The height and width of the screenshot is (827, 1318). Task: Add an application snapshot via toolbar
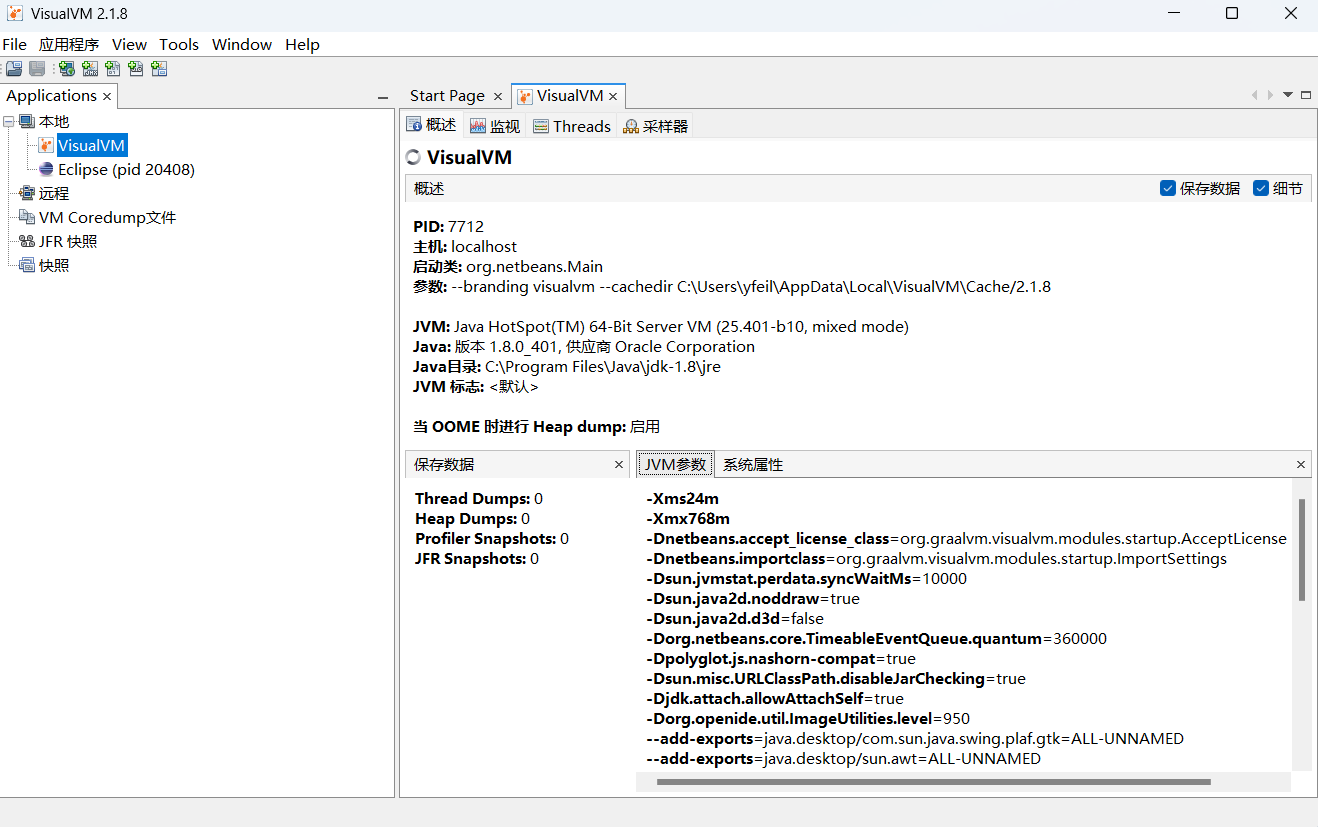(159, 68)
